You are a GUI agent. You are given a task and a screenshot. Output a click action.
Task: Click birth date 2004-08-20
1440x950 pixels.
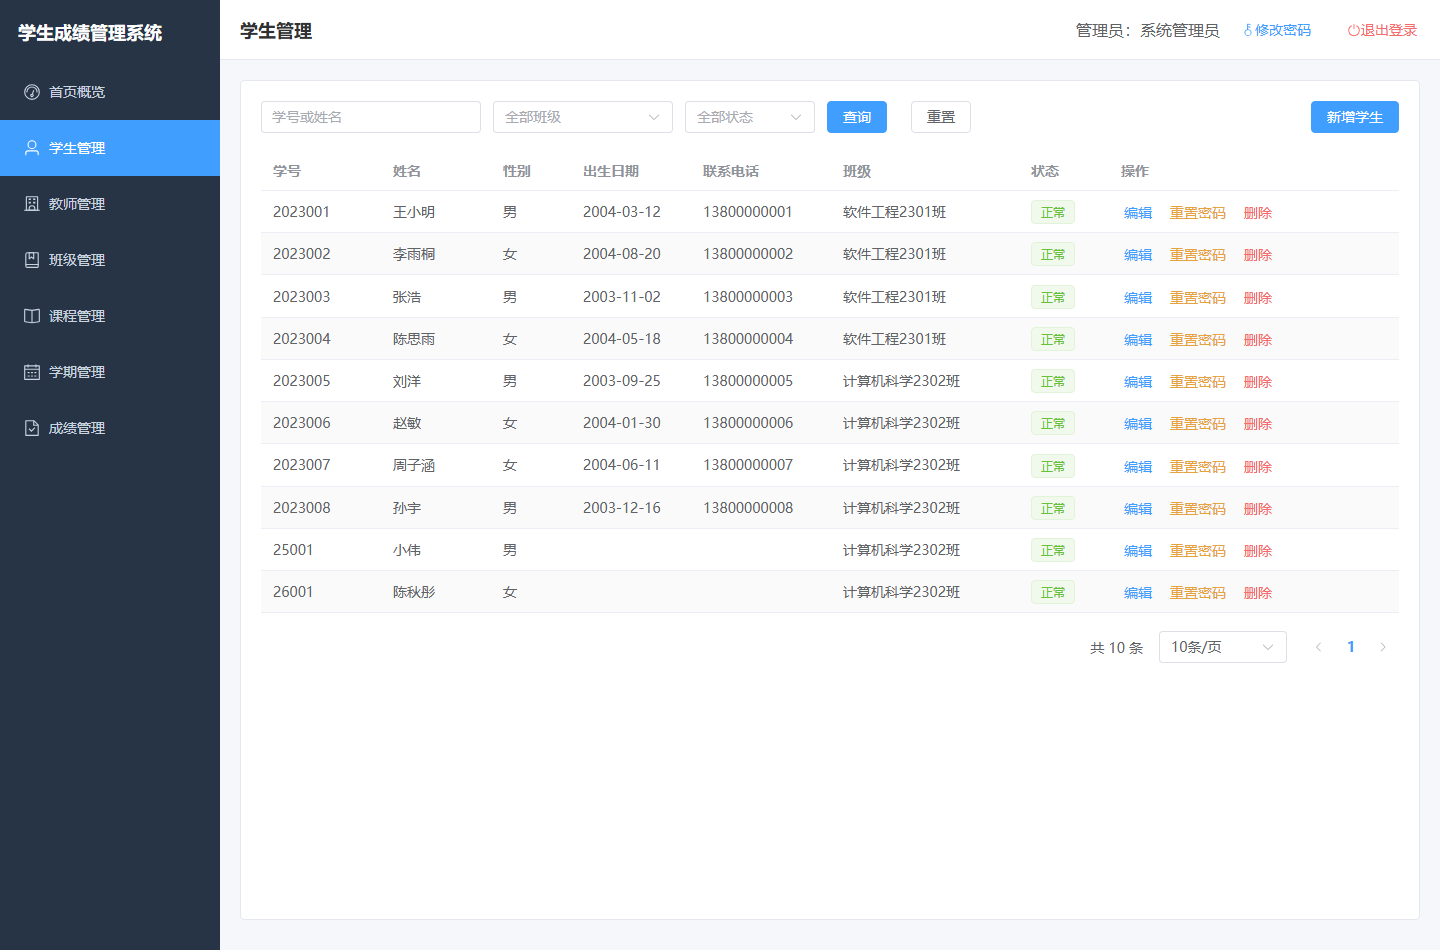tap(622, 254)
